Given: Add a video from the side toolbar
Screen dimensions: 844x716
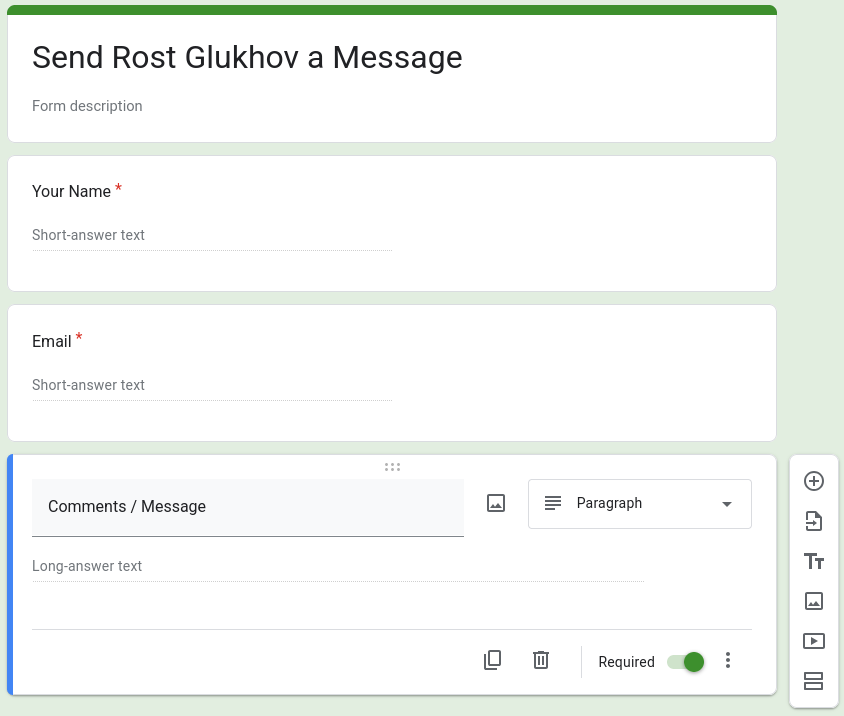Looking at the screenshot, I should tap(814, 641).
